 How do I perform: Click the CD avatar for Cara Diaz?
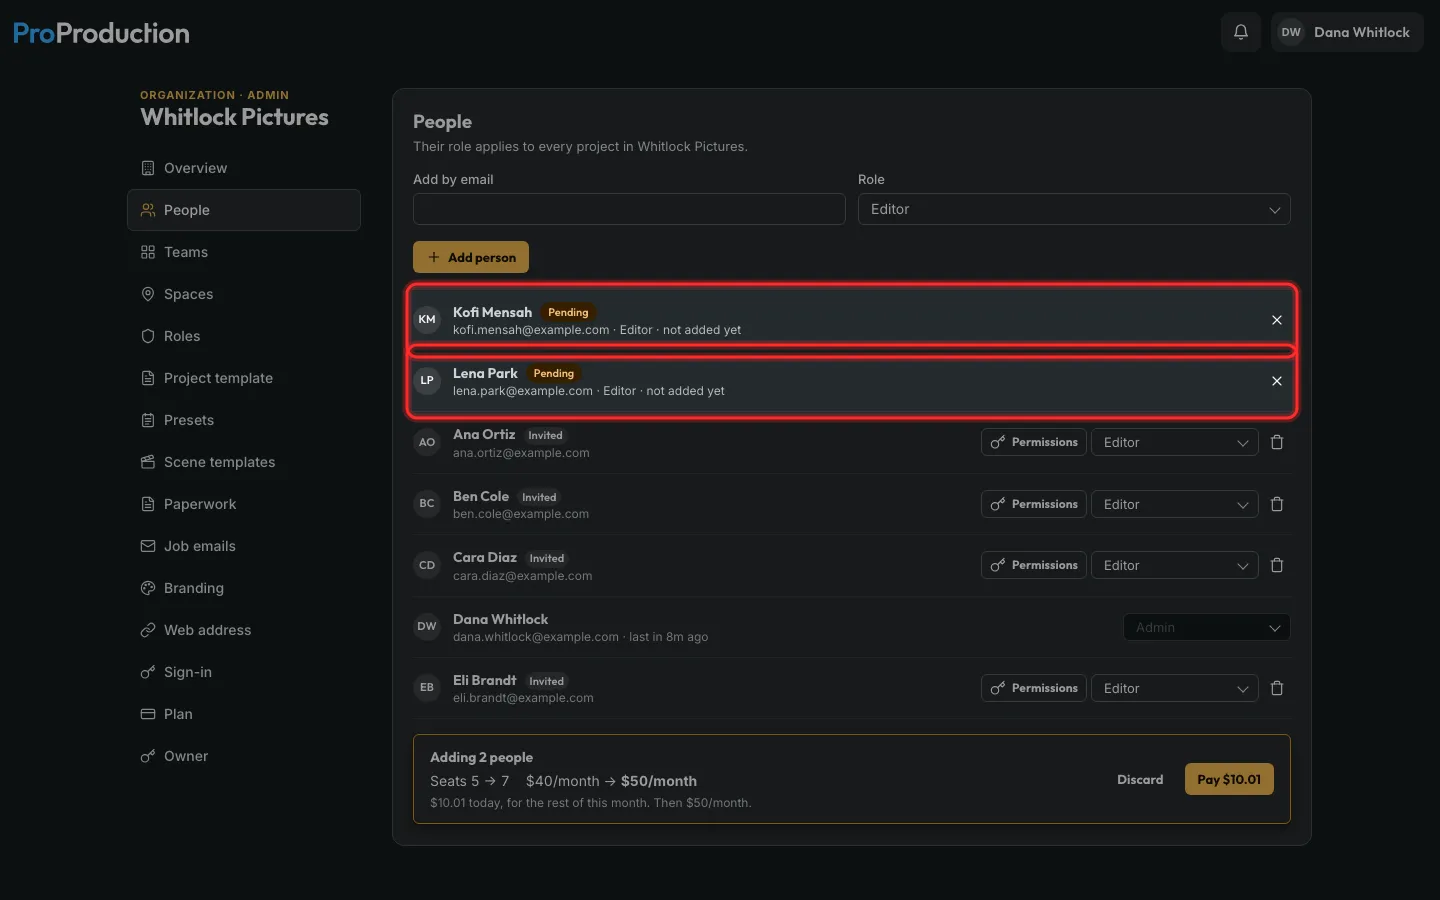click(x=427, y=565)
